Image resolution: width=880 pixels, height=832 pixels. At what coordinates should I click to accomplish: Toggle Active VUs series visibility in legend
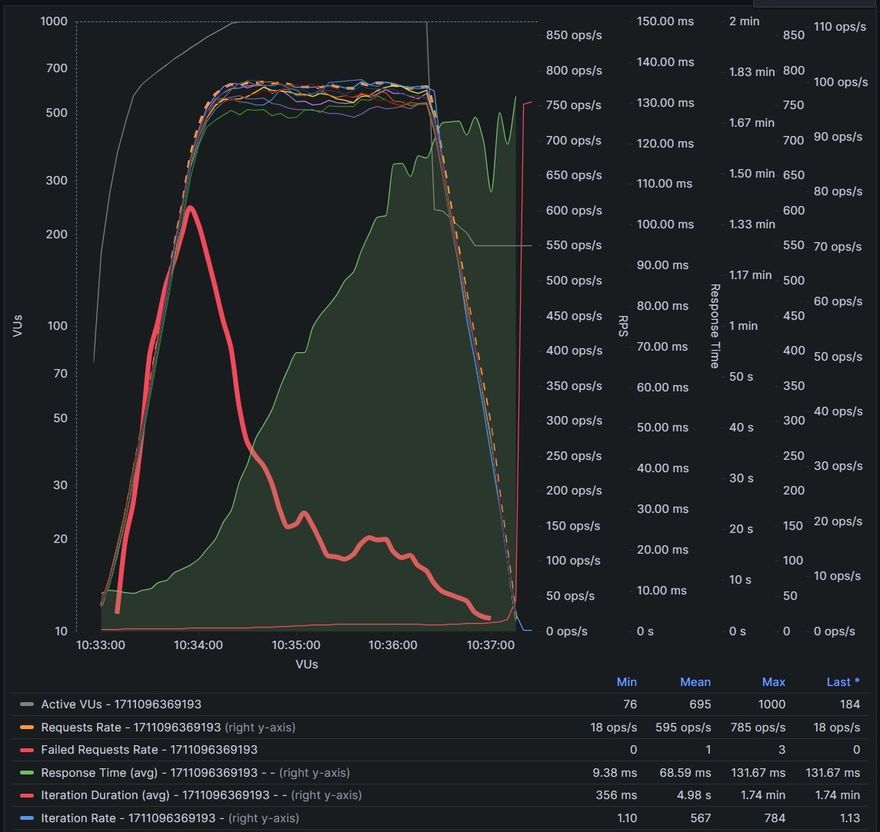point(120,705)
